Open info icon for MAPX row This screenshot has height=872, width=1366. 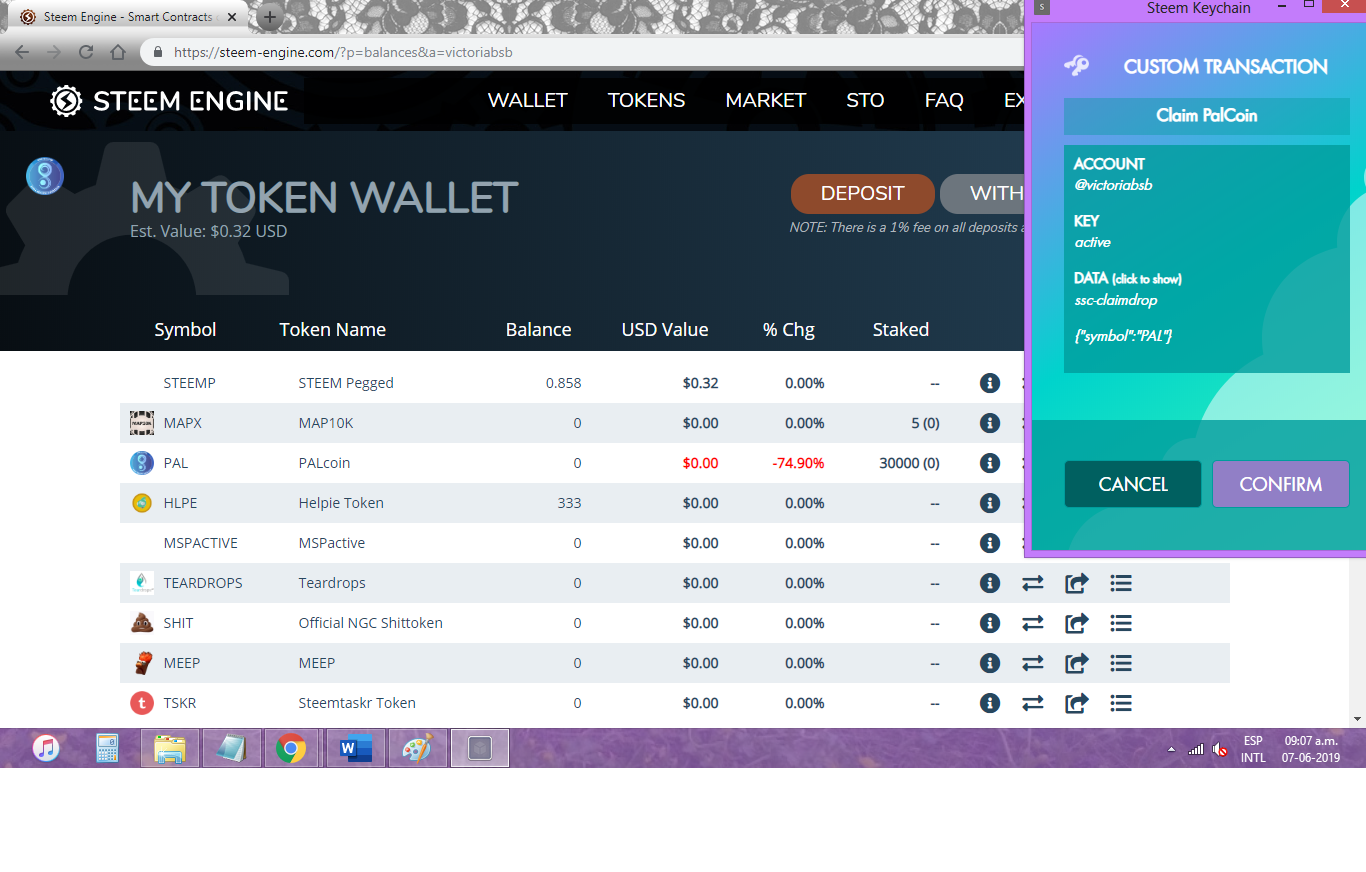[x=990, y=423]
